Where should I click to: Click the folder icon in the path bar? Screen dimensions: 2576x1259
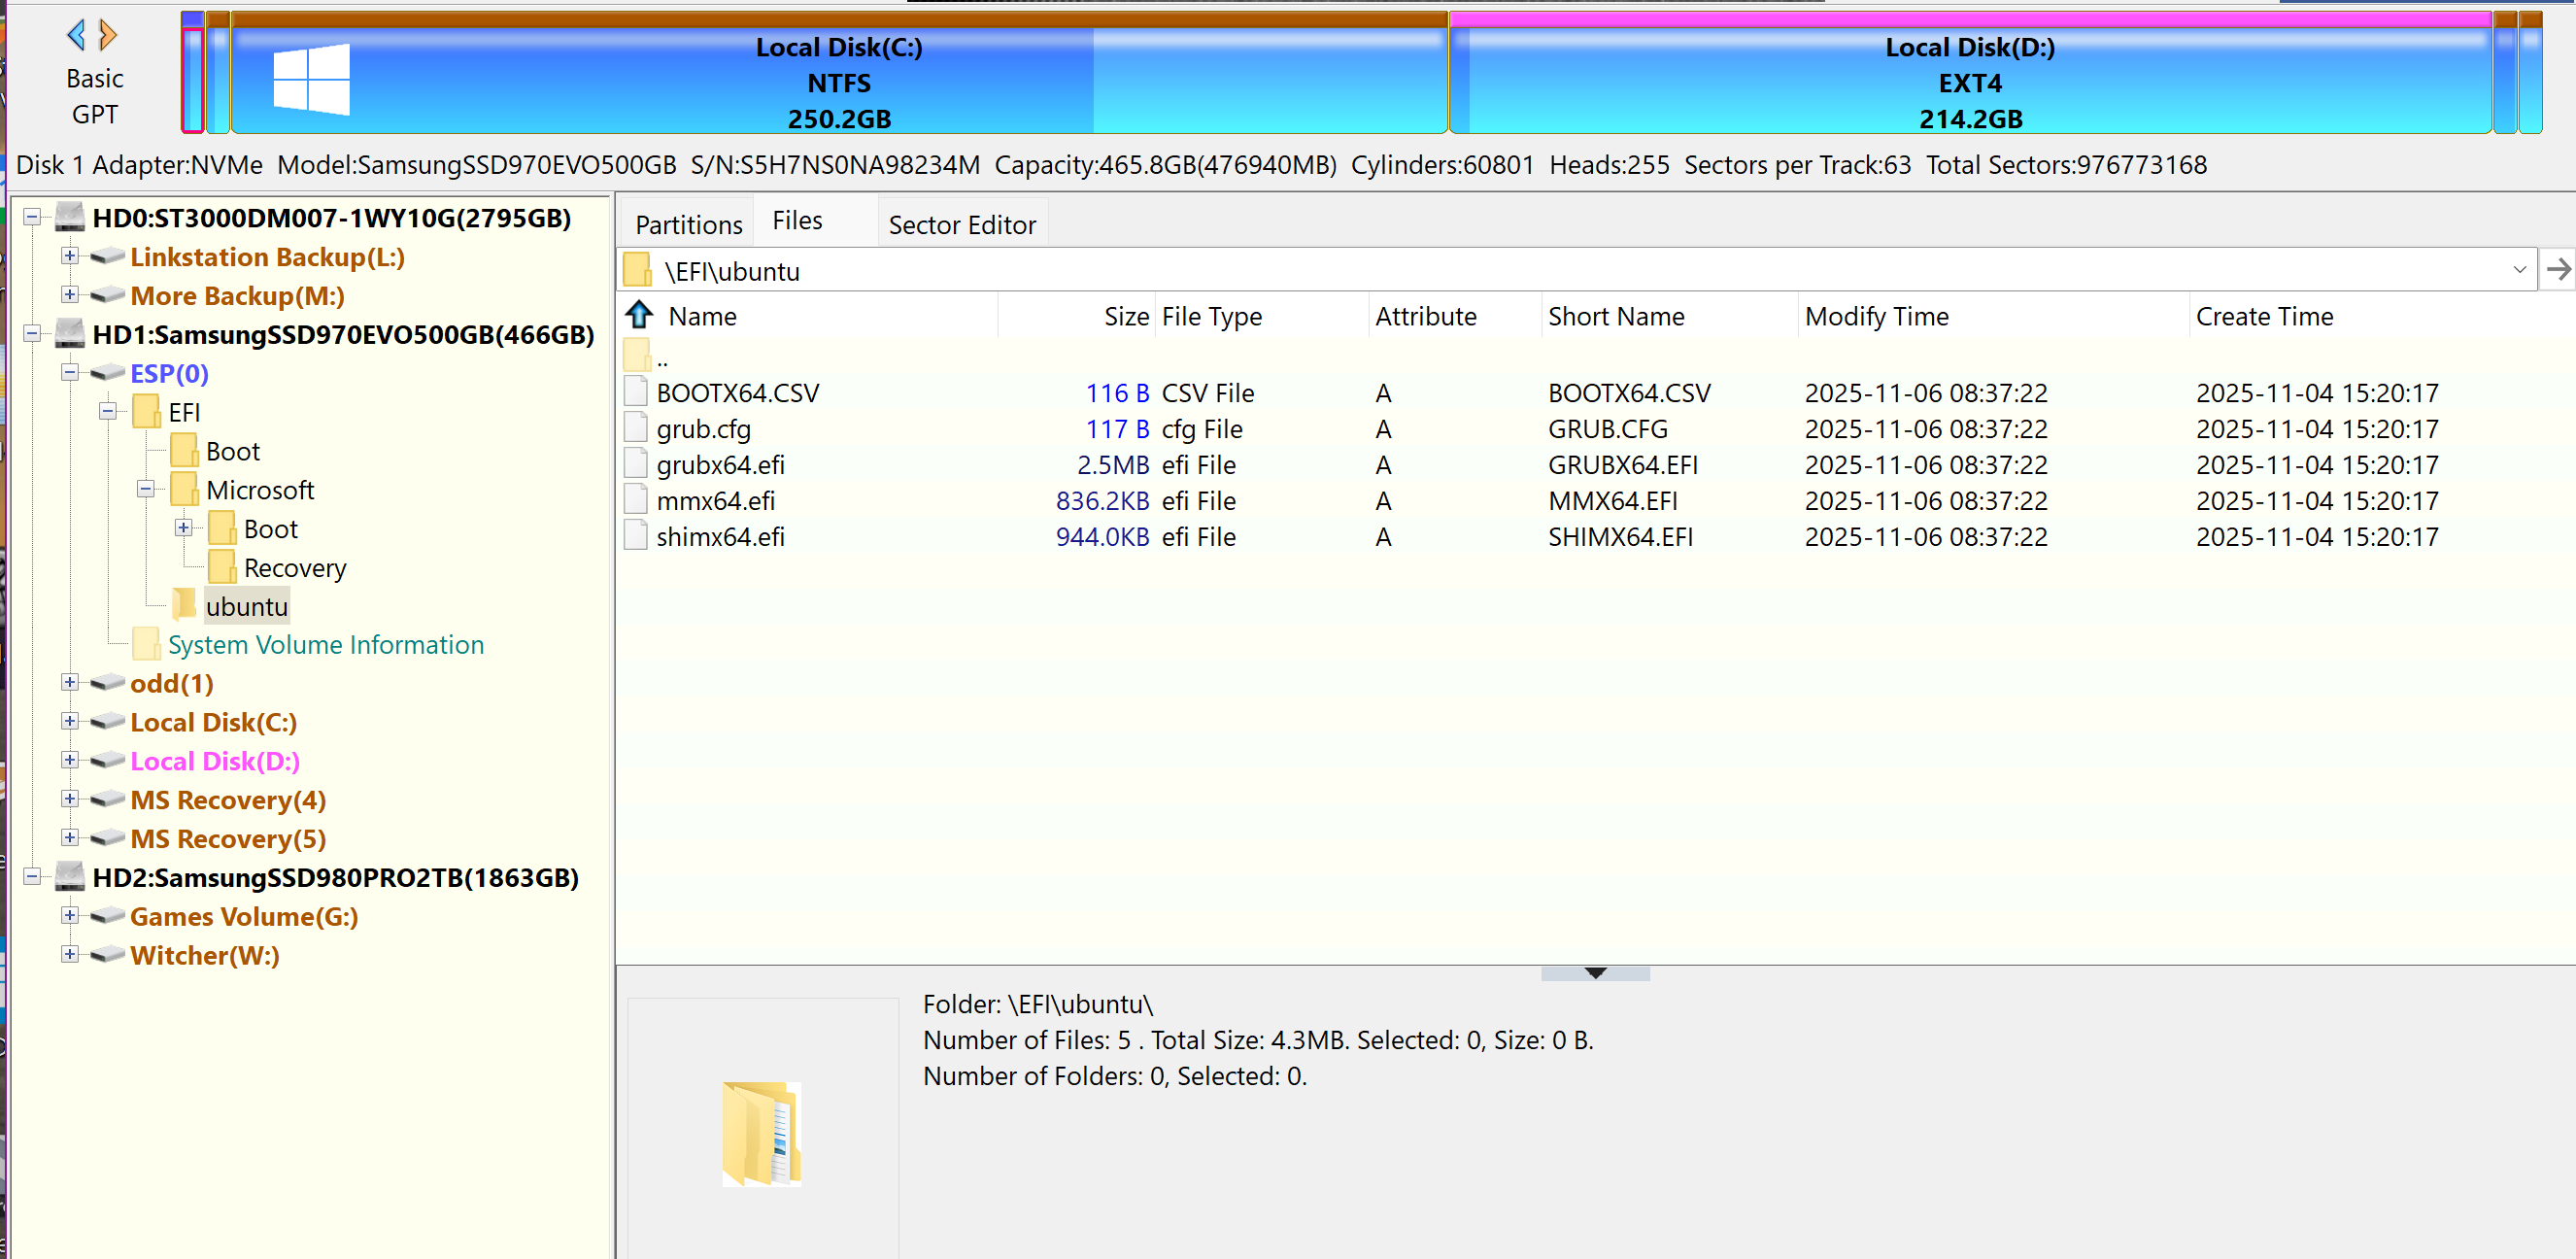pos(640,269)
